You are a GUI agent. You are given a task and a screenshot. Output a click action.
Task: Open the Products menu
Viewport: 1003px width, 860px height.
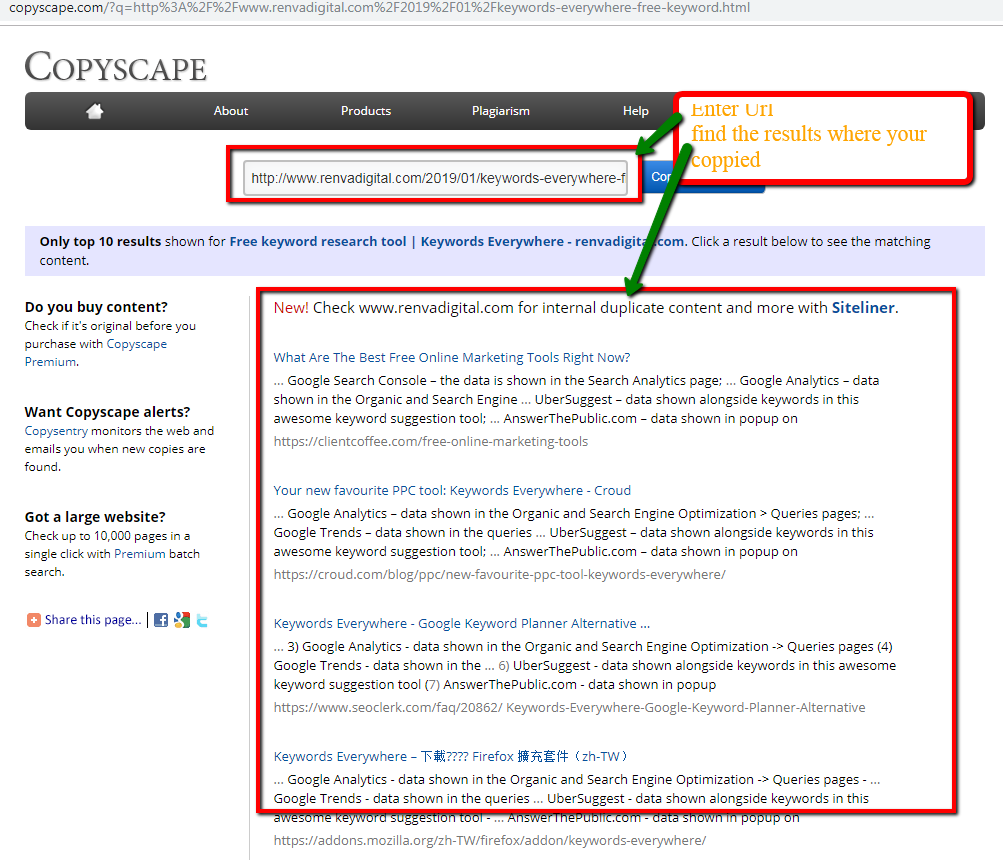[x=365, y=111]
